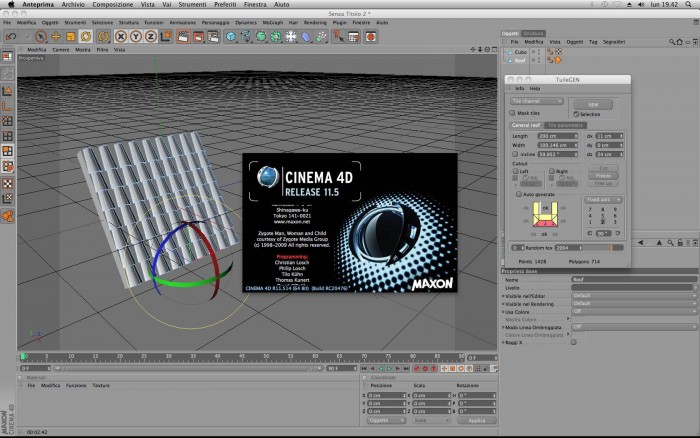Activate the Rotate tool icon
Image resolution: width=700 pixels, height=438 pixels.
point(86,37)
